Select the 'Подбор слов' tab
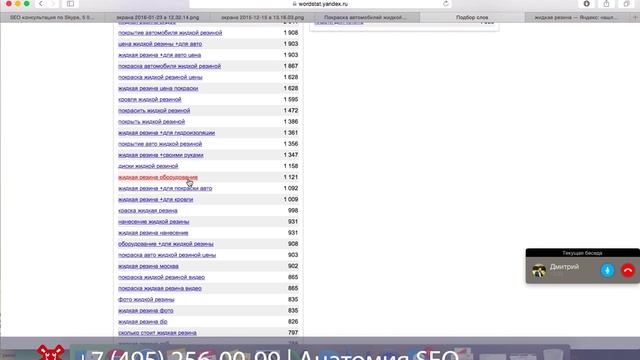The height and width of the screenshot is (360, 640). 472,17
